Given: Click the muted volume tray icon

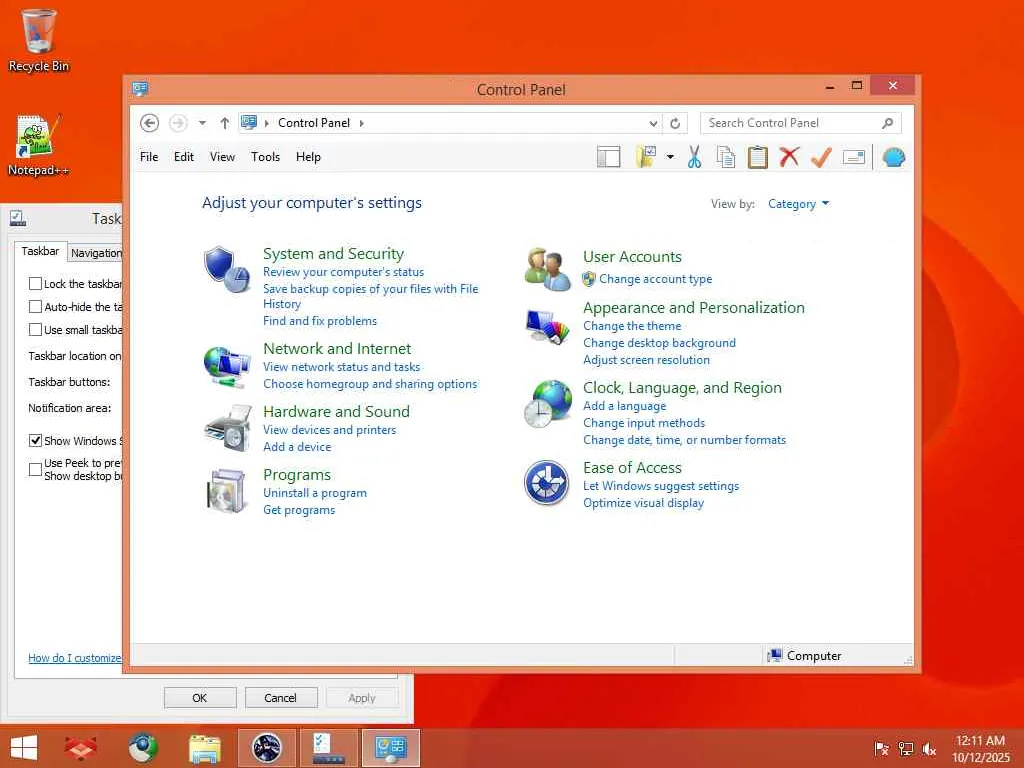Looking at the screenshot, I should coord(929,749).
